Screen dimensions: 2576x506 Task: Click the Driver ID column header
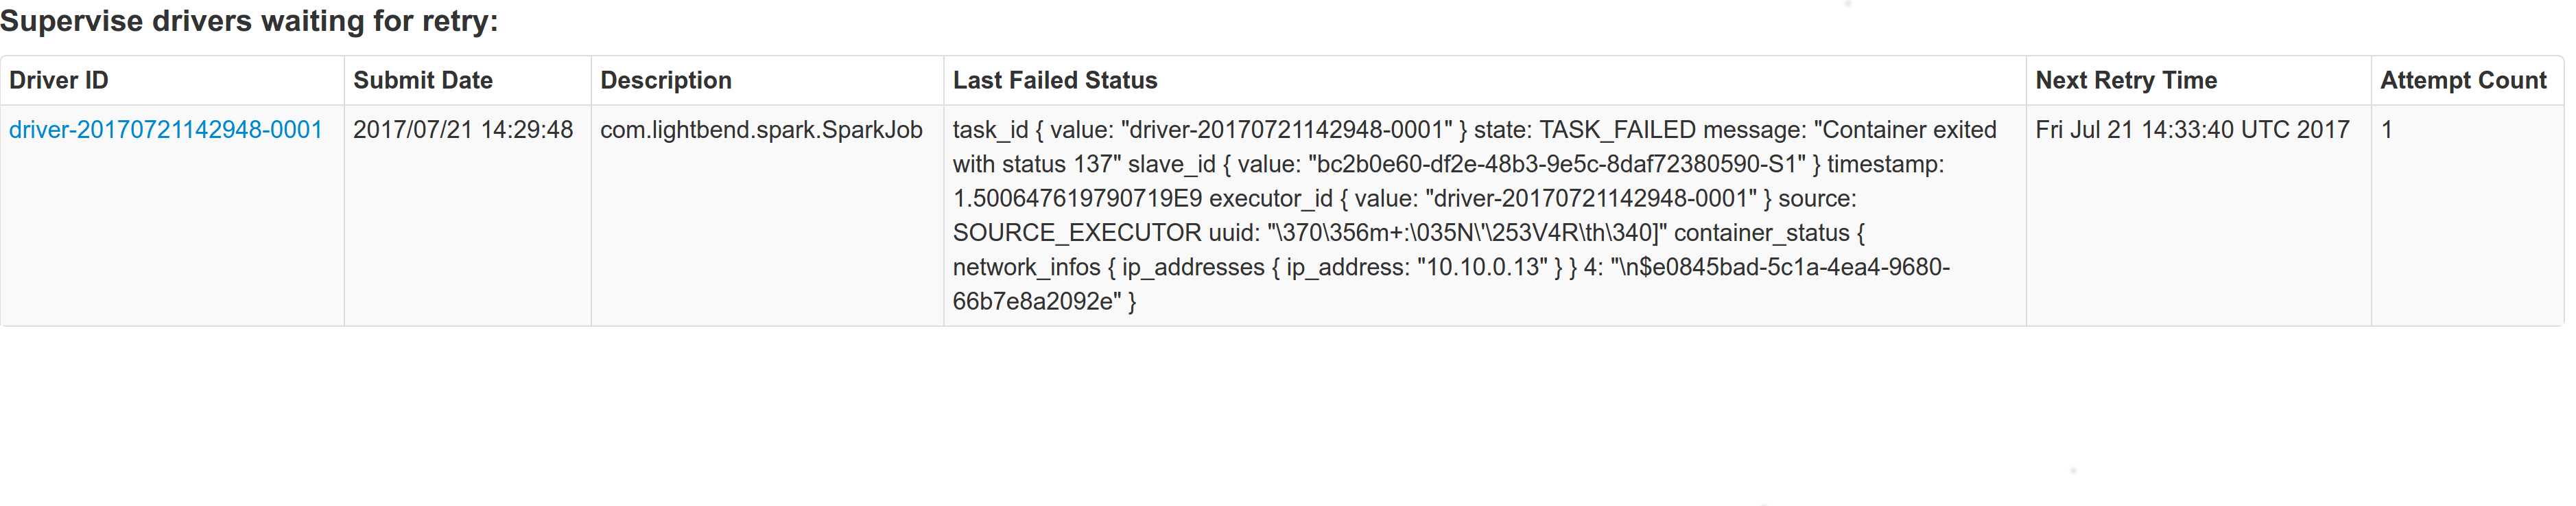[59, 80]
